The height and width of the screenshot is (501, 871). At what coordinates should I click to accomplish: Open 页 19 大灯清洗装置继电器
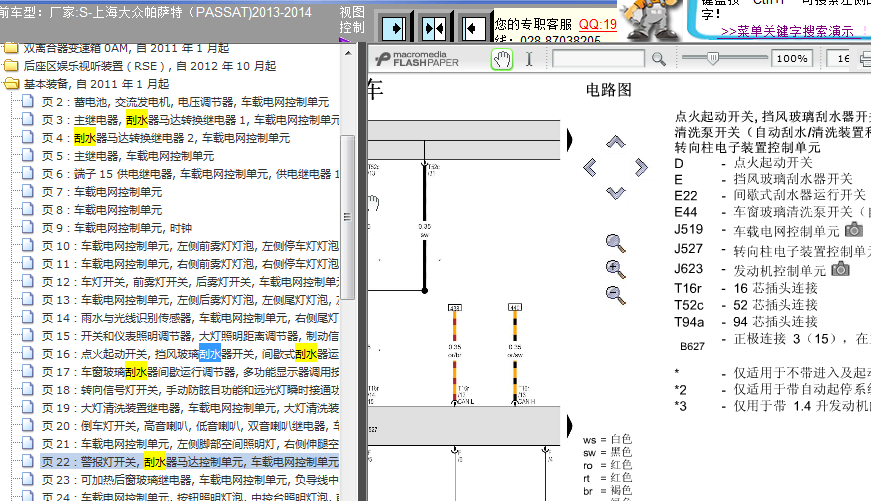[190, 408]
